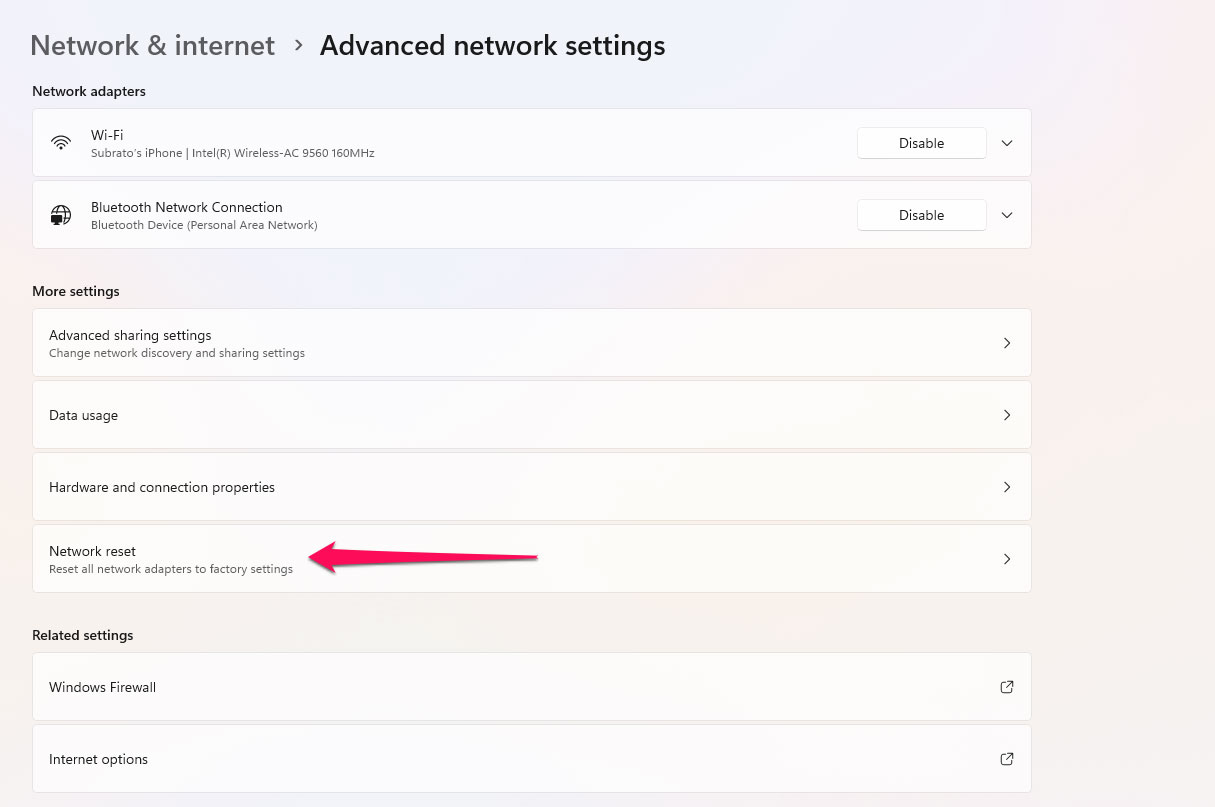View Hardware and connection properties

click(500, 487)
